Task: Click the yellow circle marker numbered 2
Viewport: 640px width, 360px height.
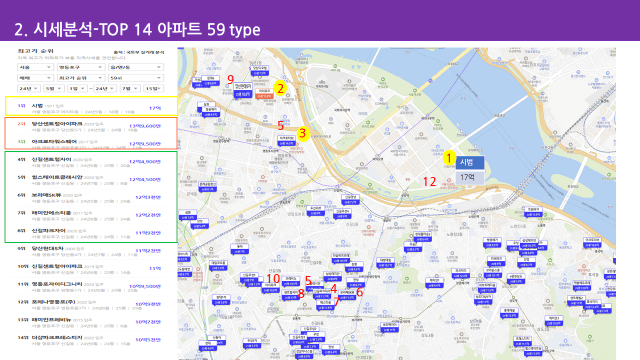Action: pos(280,88)
